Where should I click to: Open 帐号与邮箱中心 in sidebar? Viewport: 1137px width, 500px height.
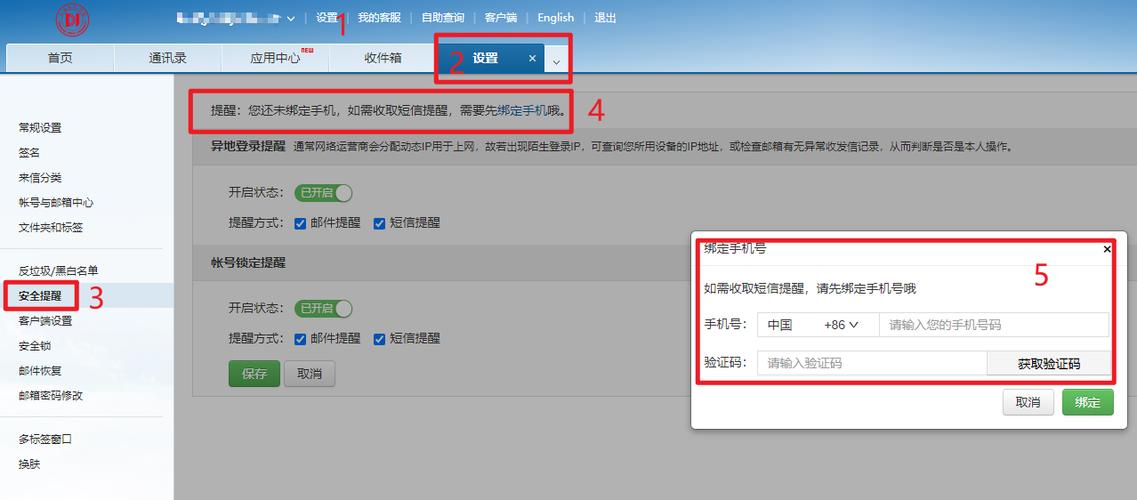point(56,203)
